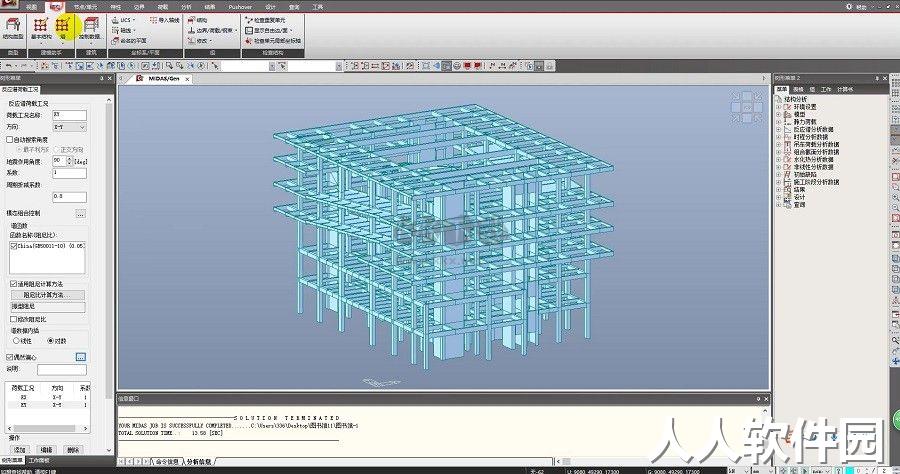This screenshot has width=900, height=474.
Task: Click the 荷载工况名称 input field
Action: coord(69,115)
